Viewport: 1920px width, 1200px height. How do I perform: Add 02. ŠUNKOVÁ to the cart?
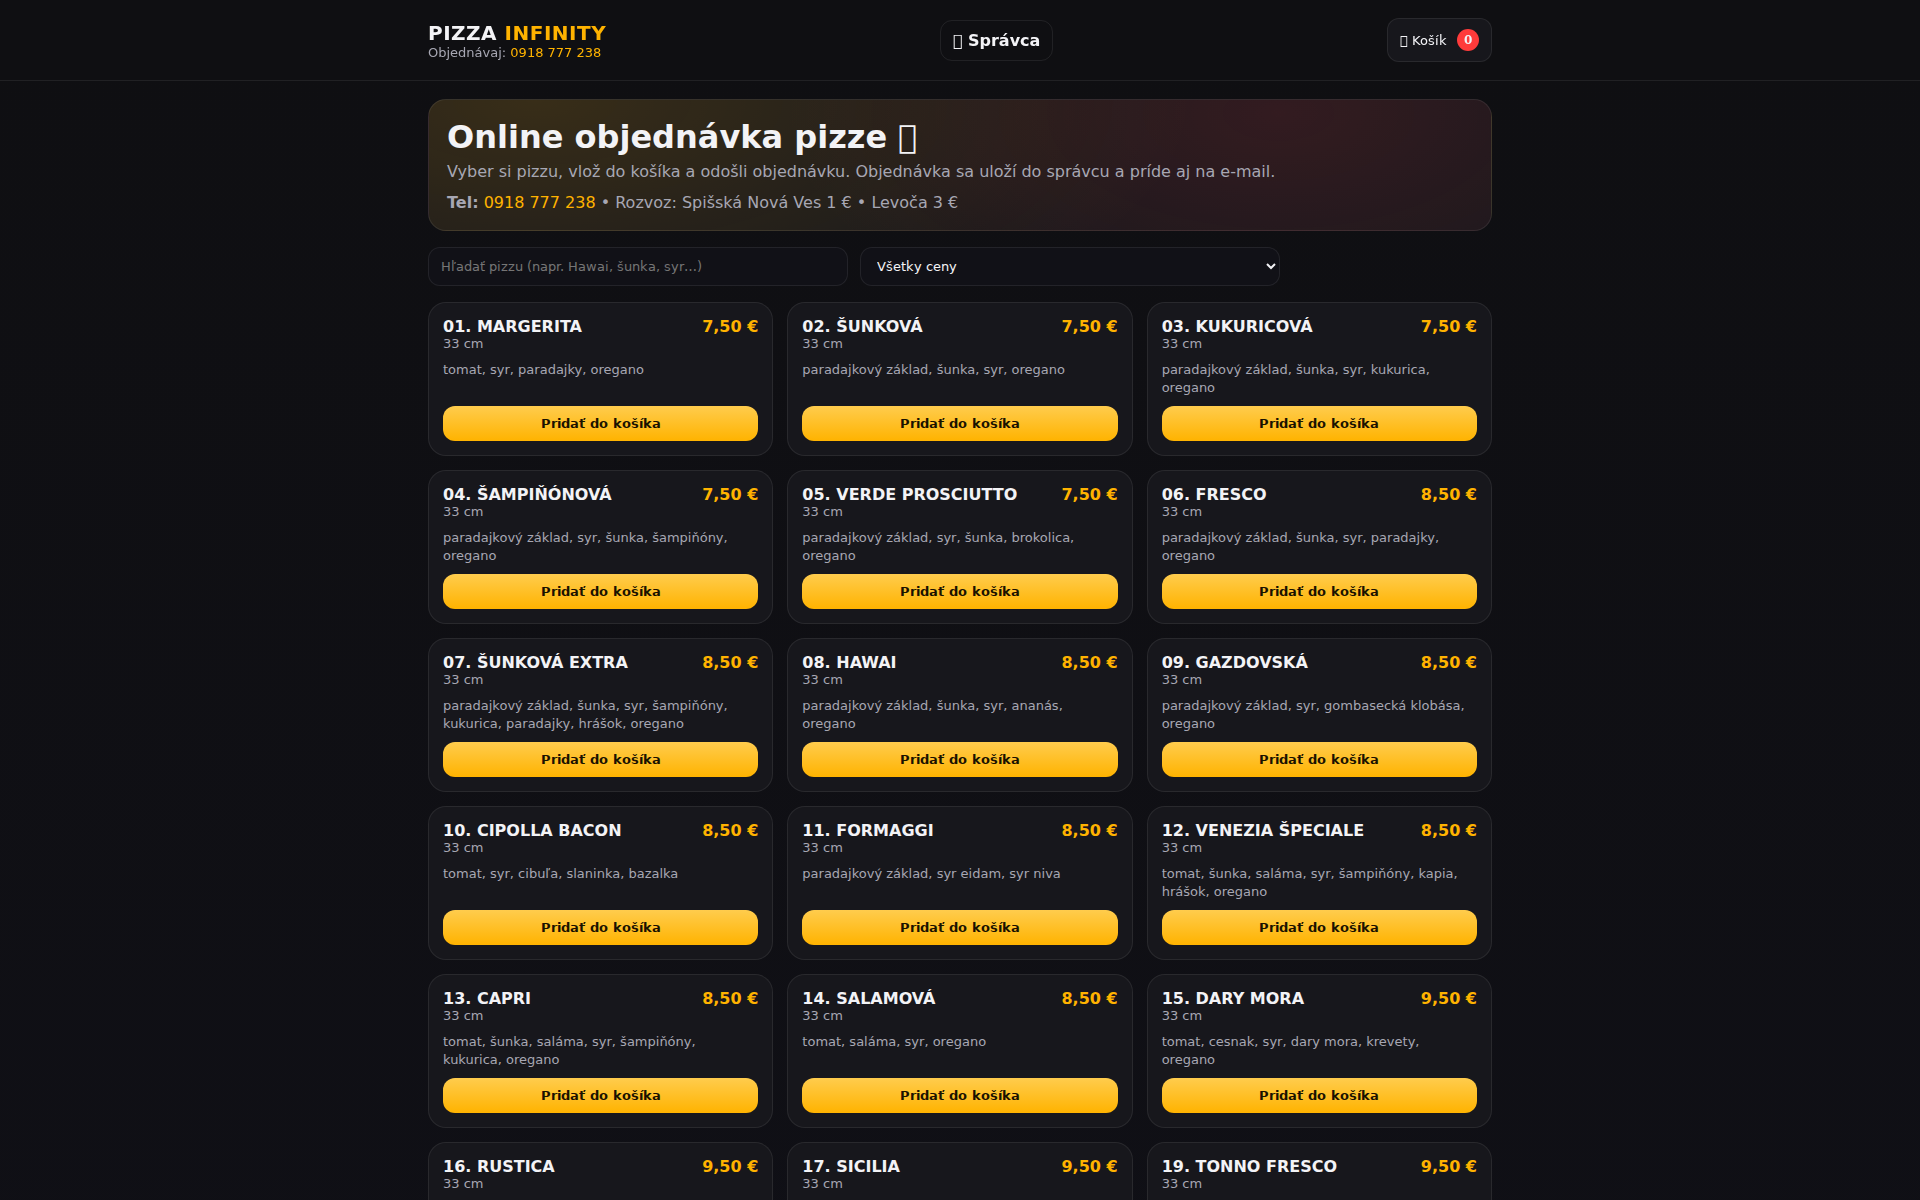click(x=959, y=423)
